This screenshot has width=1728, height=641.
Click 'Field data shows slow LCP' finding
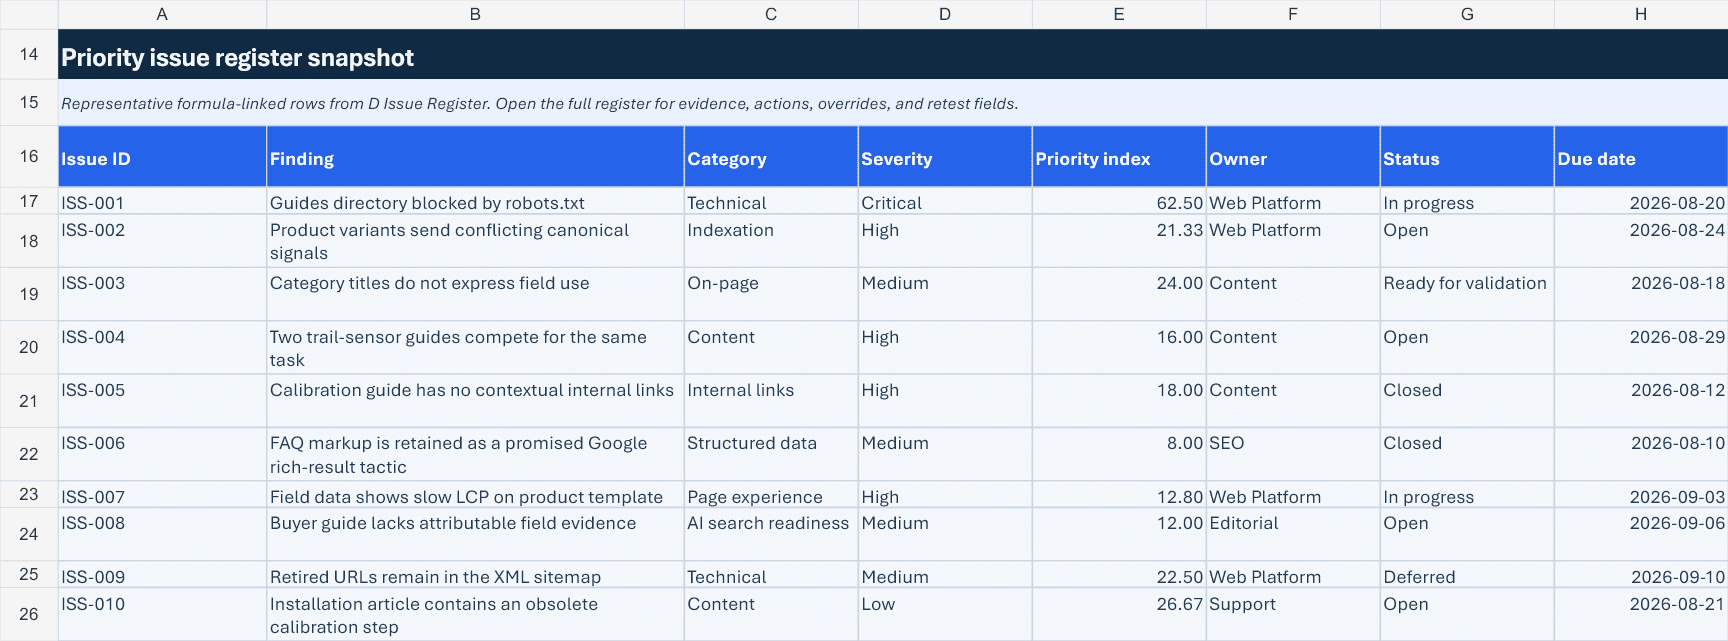tap(475, 495)
